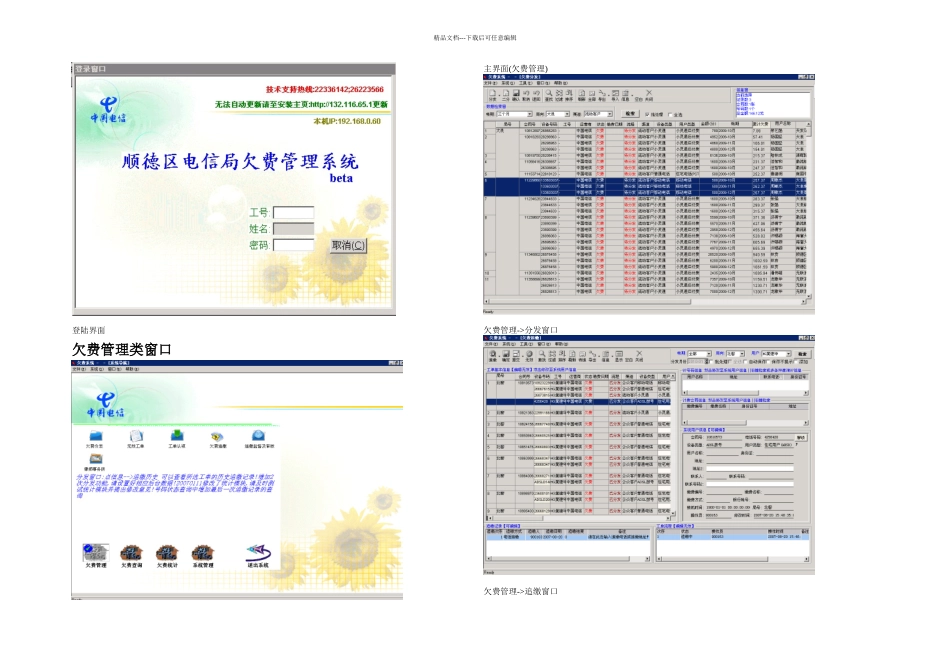Click 取消 undo toolbar icon in main window
Image resolution: width=950 pixels, height=672 pixels.
[526, 95]
